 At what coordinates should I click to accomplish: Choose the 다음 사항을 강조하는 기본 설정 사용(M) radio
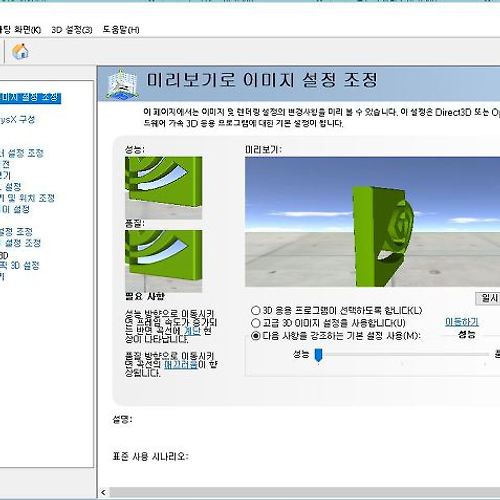click(x=255, y=336)
